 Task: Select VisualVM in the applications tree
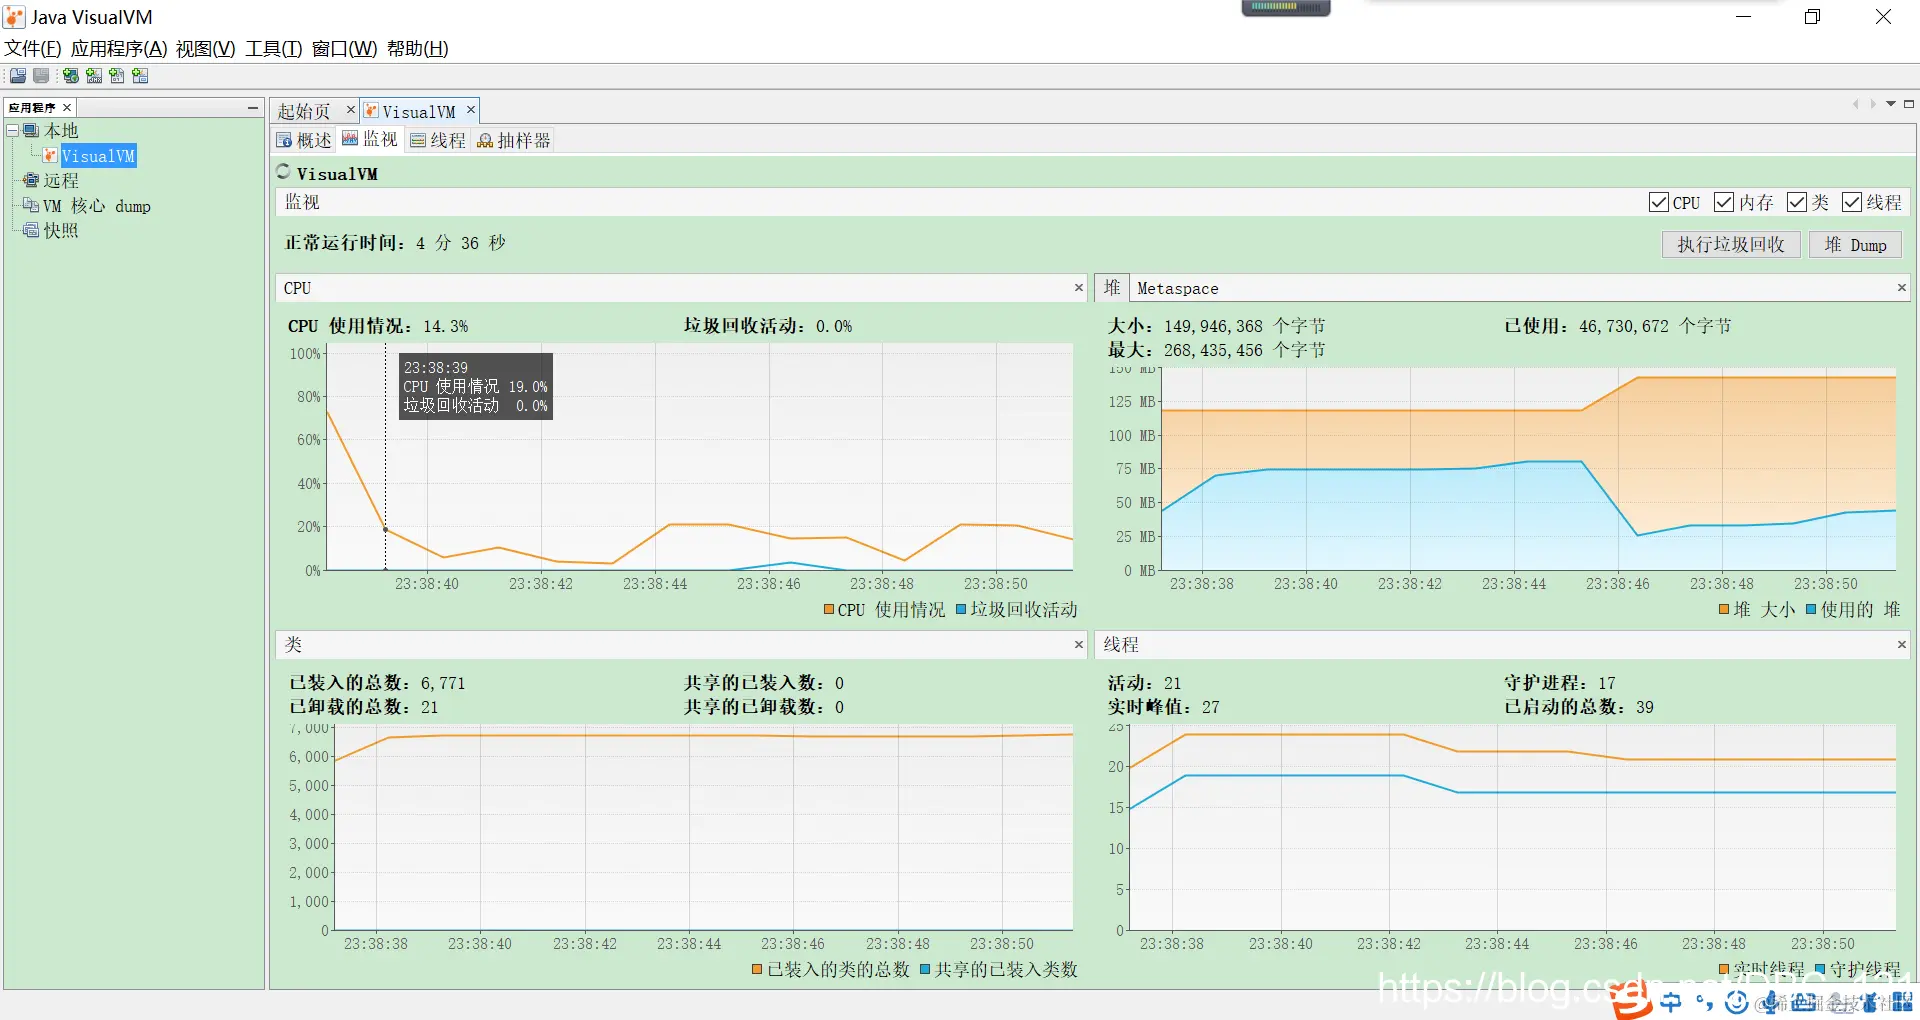(98, 156)
